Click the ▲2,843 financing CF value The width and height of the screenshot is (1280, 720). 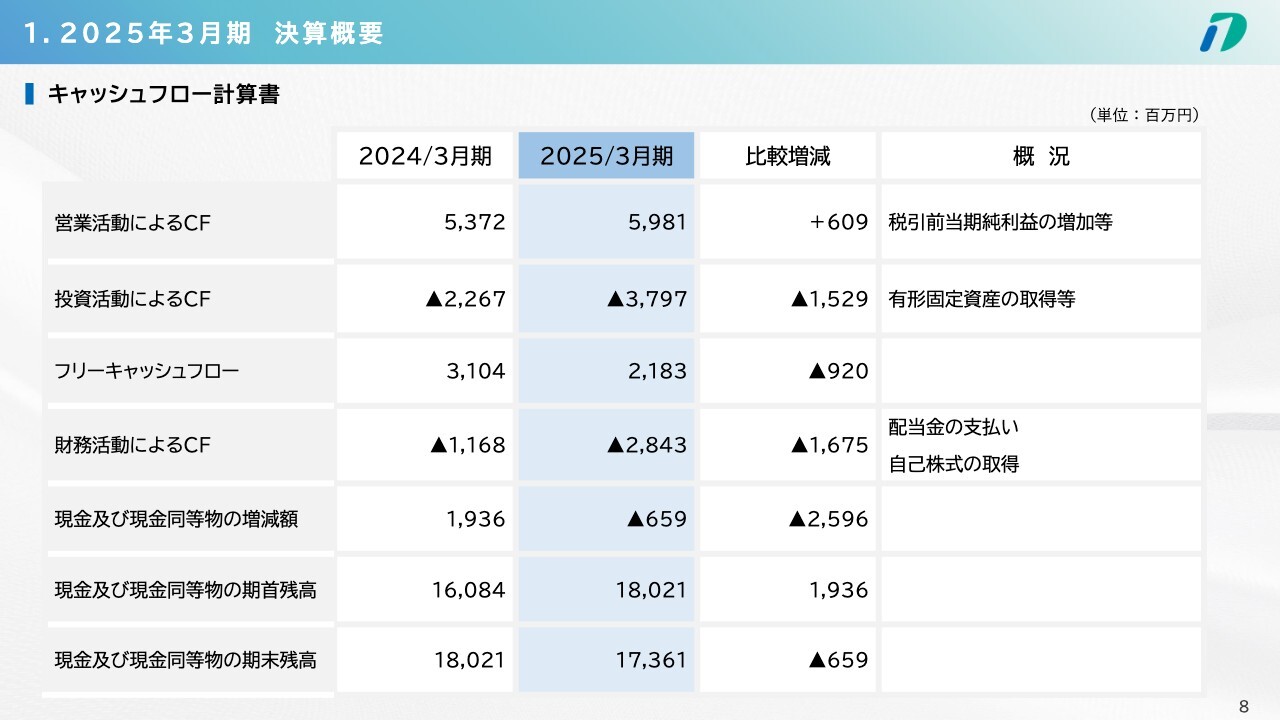(647, 445)
